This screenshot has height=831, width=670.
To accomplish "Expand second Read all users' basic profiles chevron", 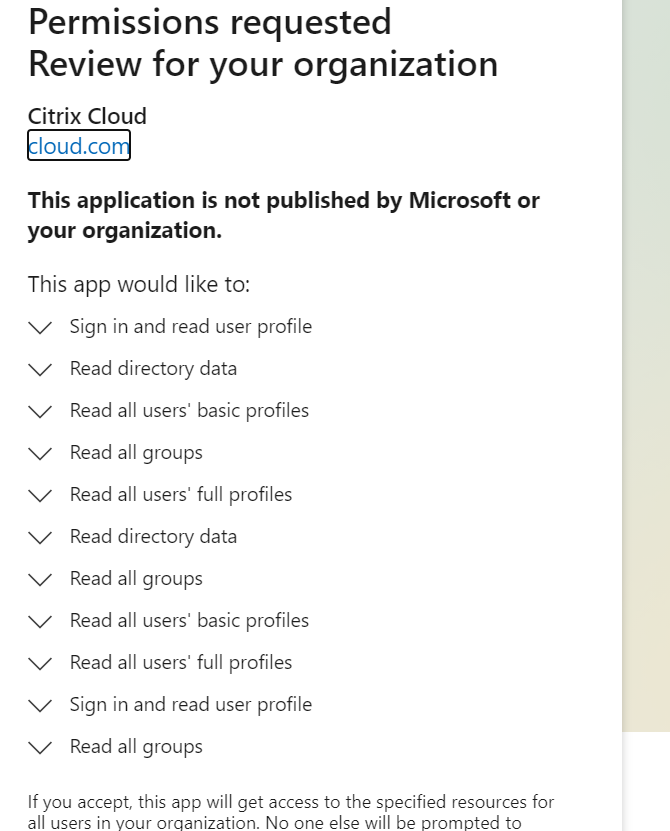I will tap(40, 621).
